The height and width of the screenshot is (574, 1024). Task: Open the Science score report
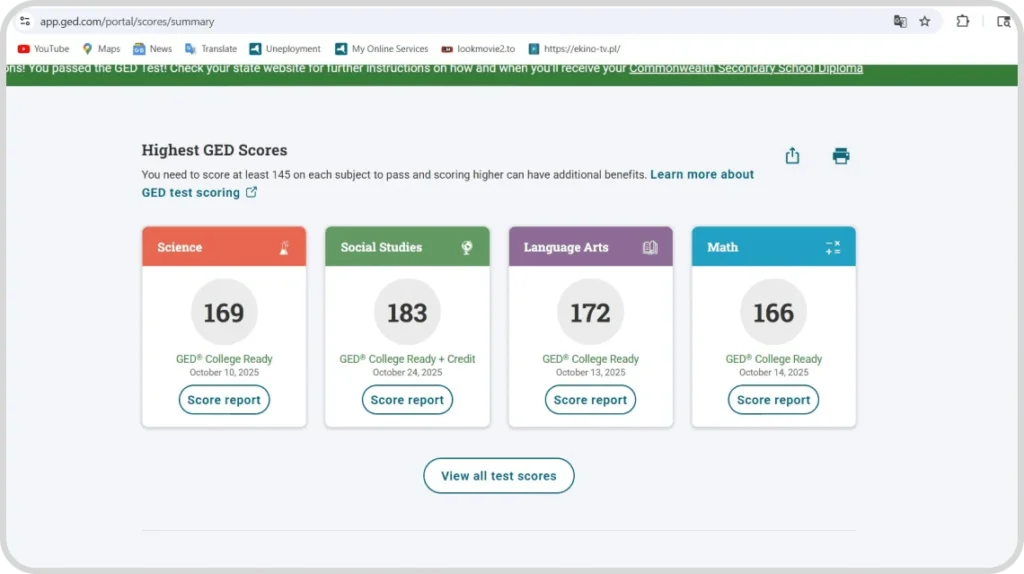(224, 400)
